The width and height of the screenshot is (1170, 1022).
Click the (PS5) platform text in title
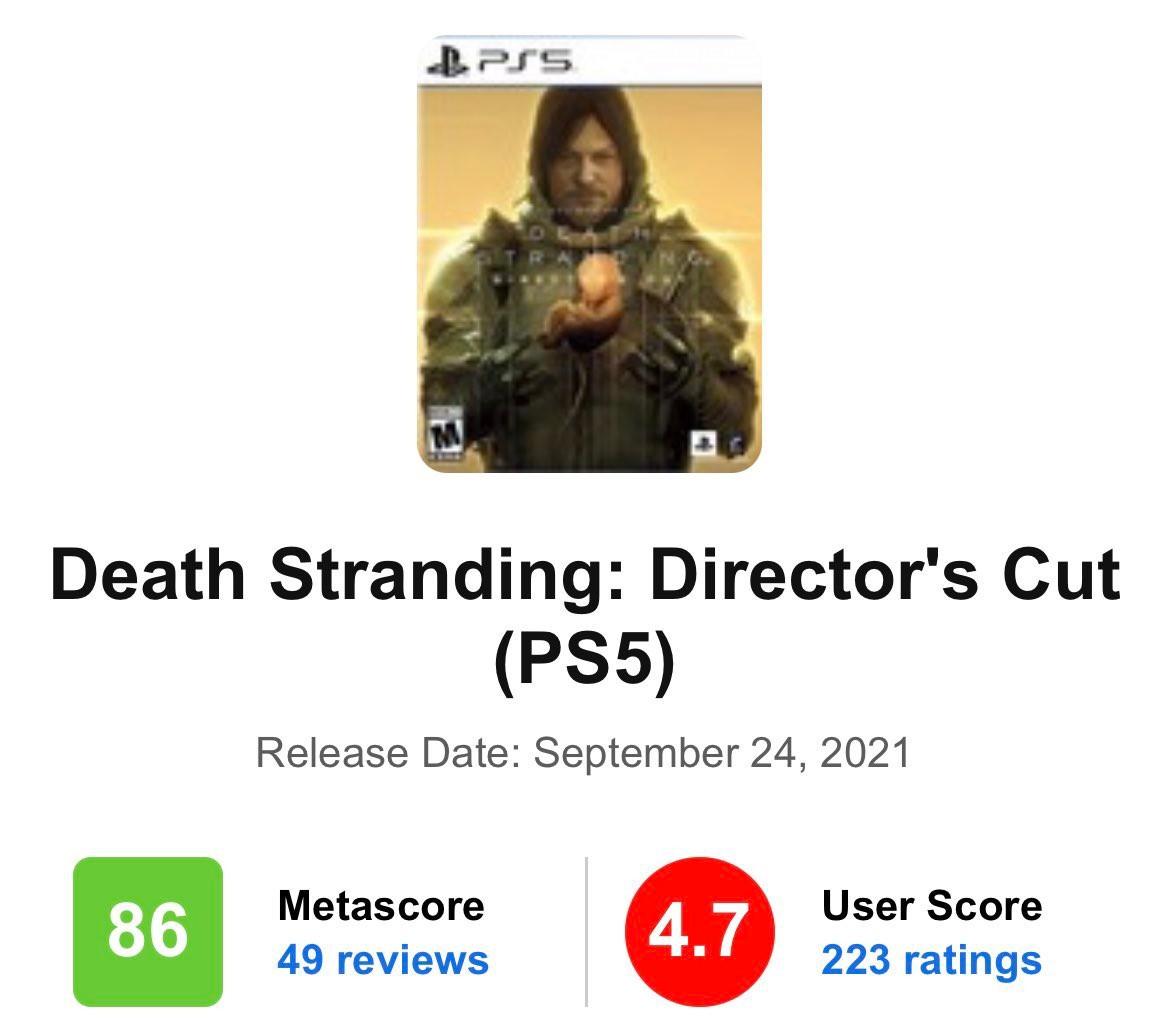coord(585,658)
